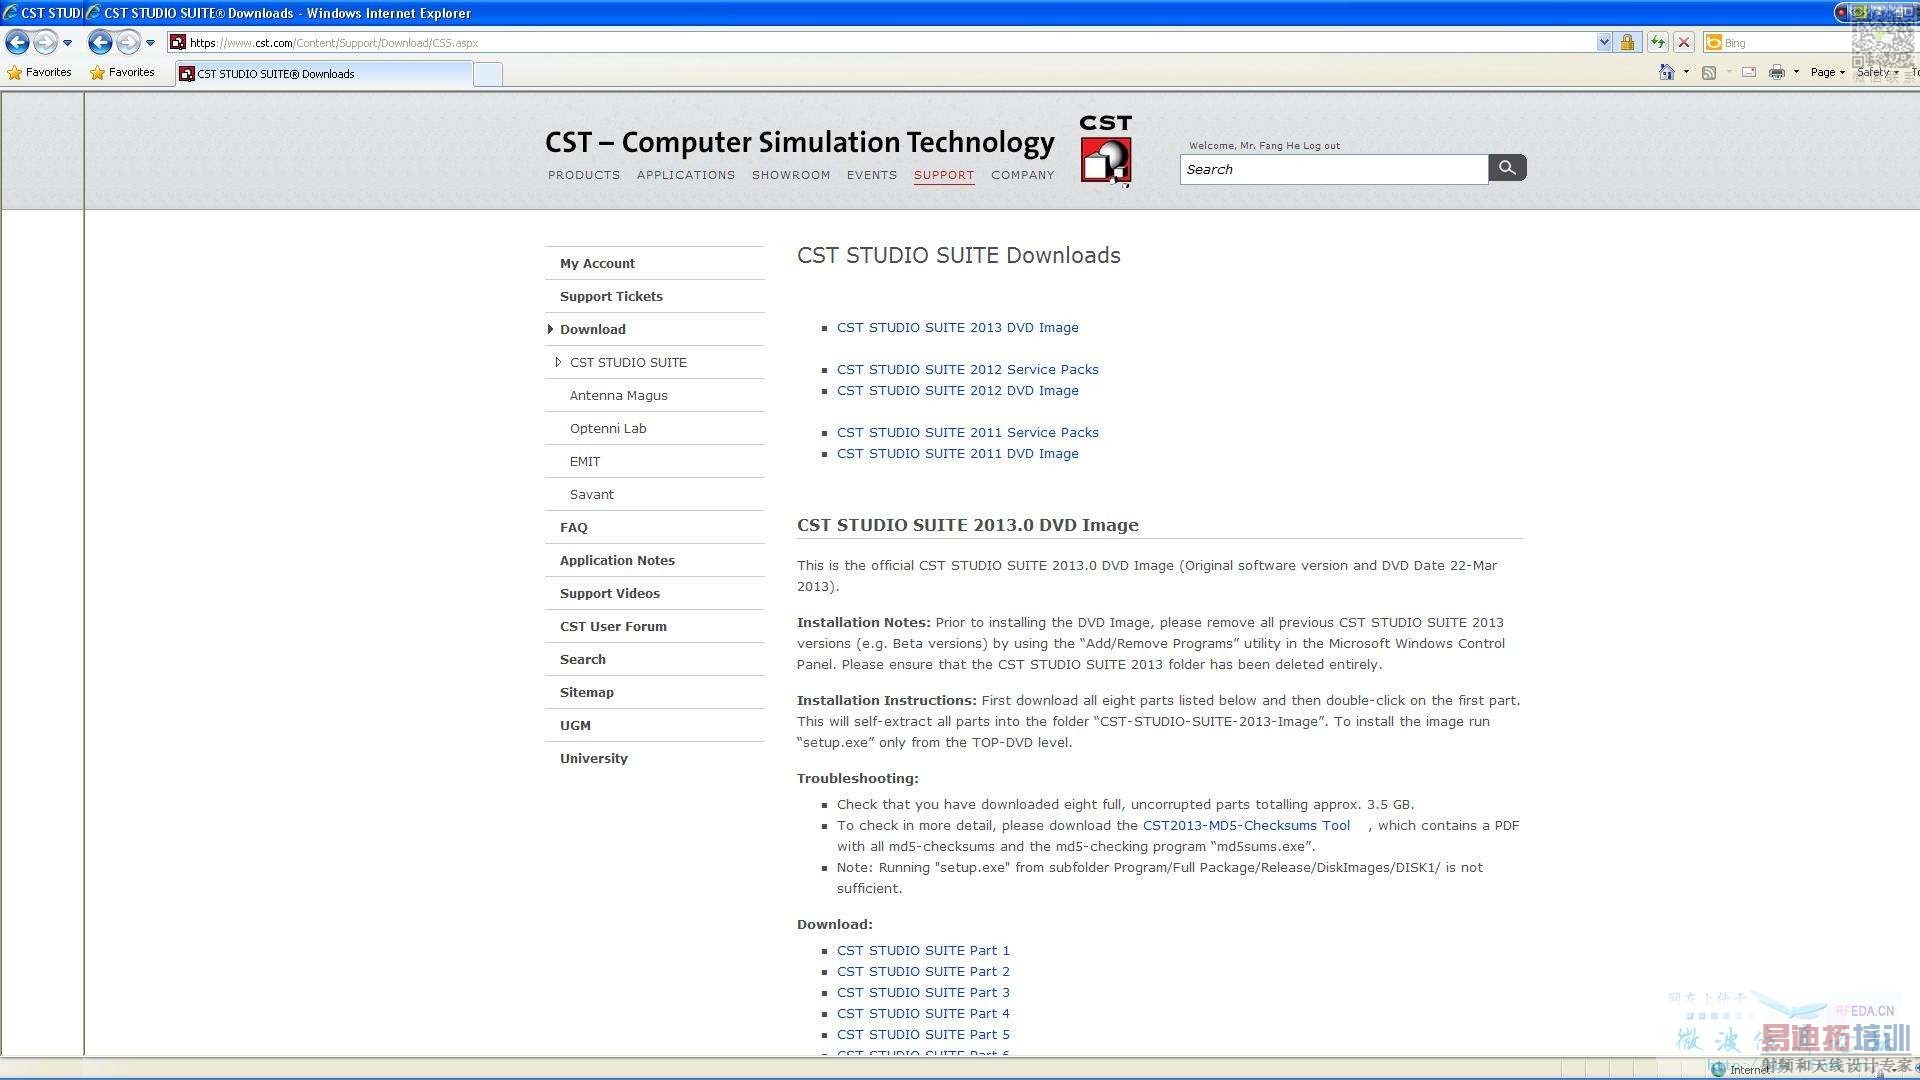Click the Stop loading X icon
The image size is (1920, 1080).
tap(1684, 42)
